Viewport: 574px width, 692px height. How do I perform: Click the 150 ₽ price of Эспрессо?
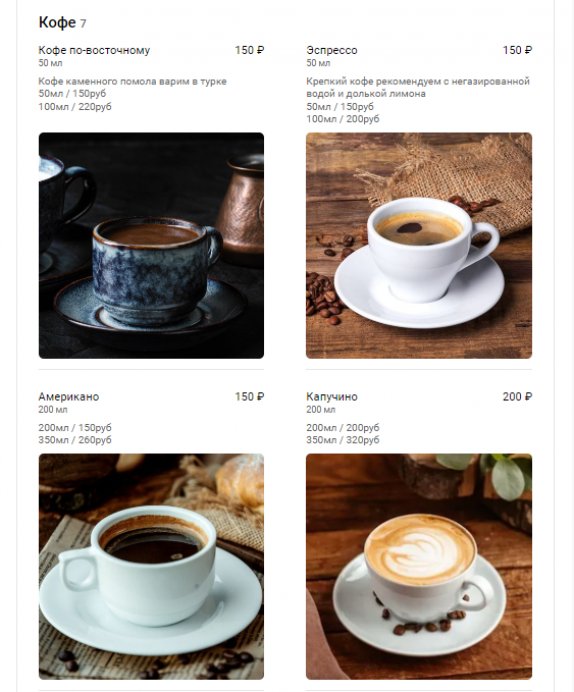(517, 50)
